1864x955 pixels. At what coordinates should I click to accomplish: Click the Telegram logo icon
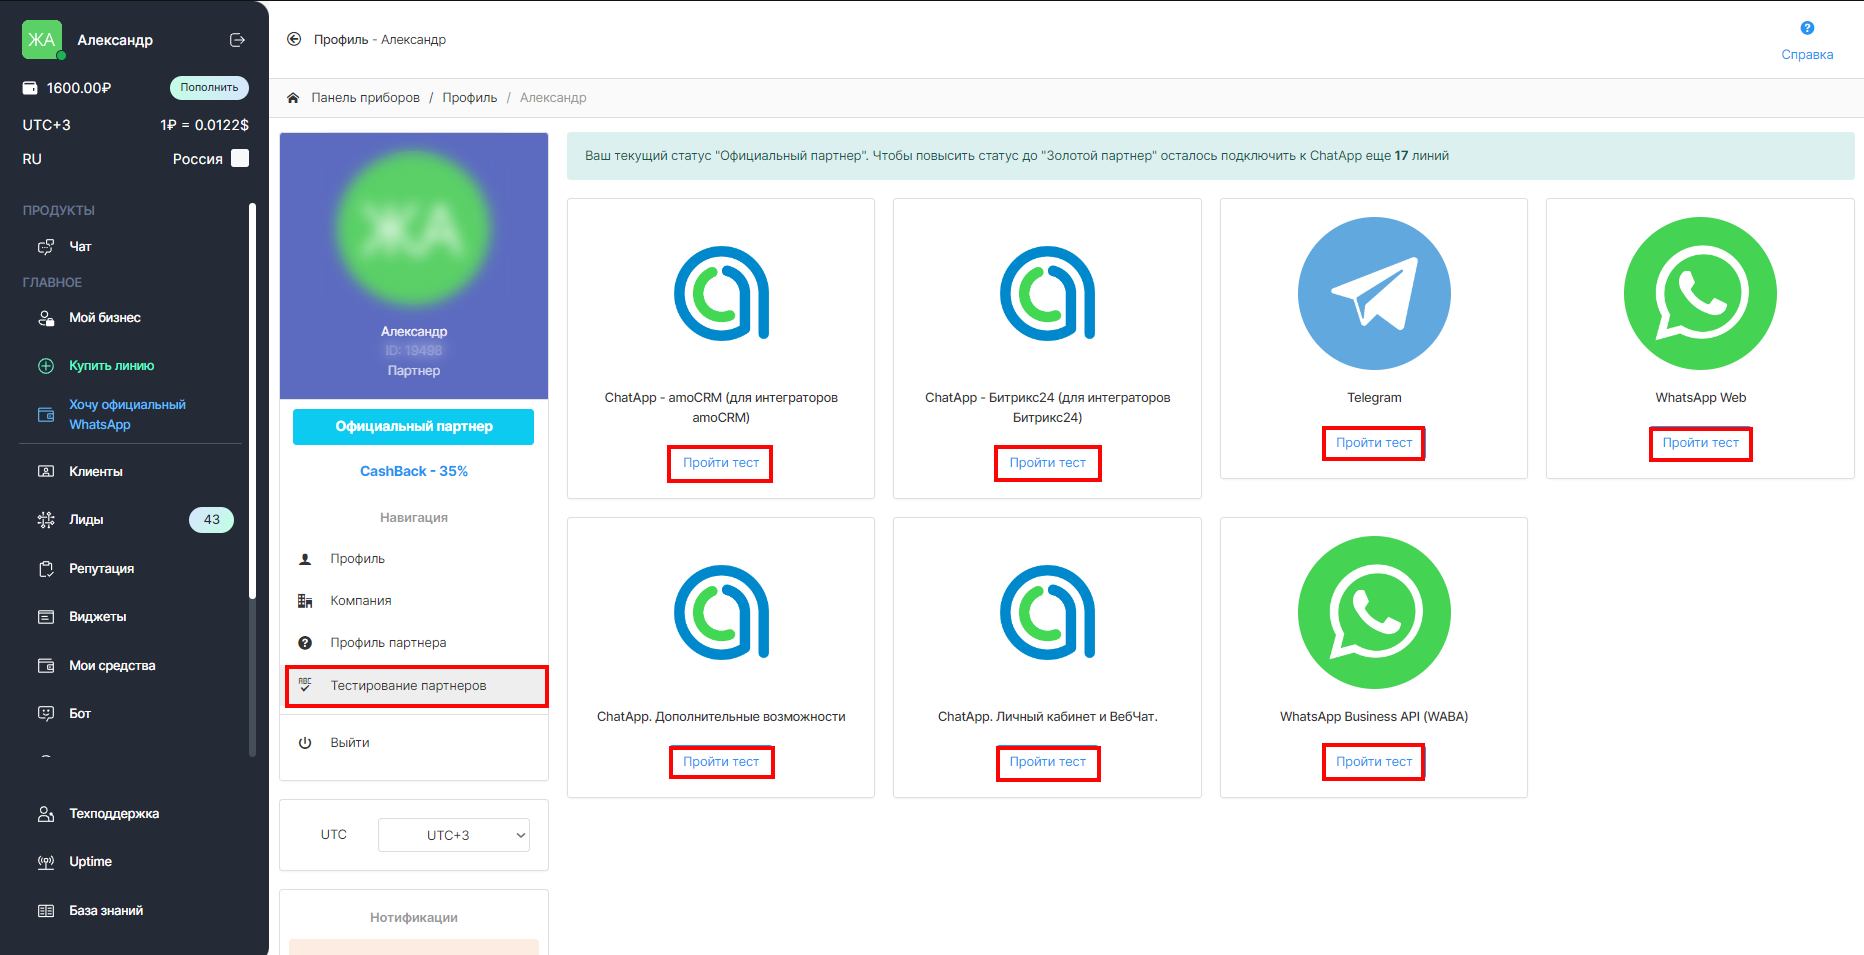[1373, 293]
